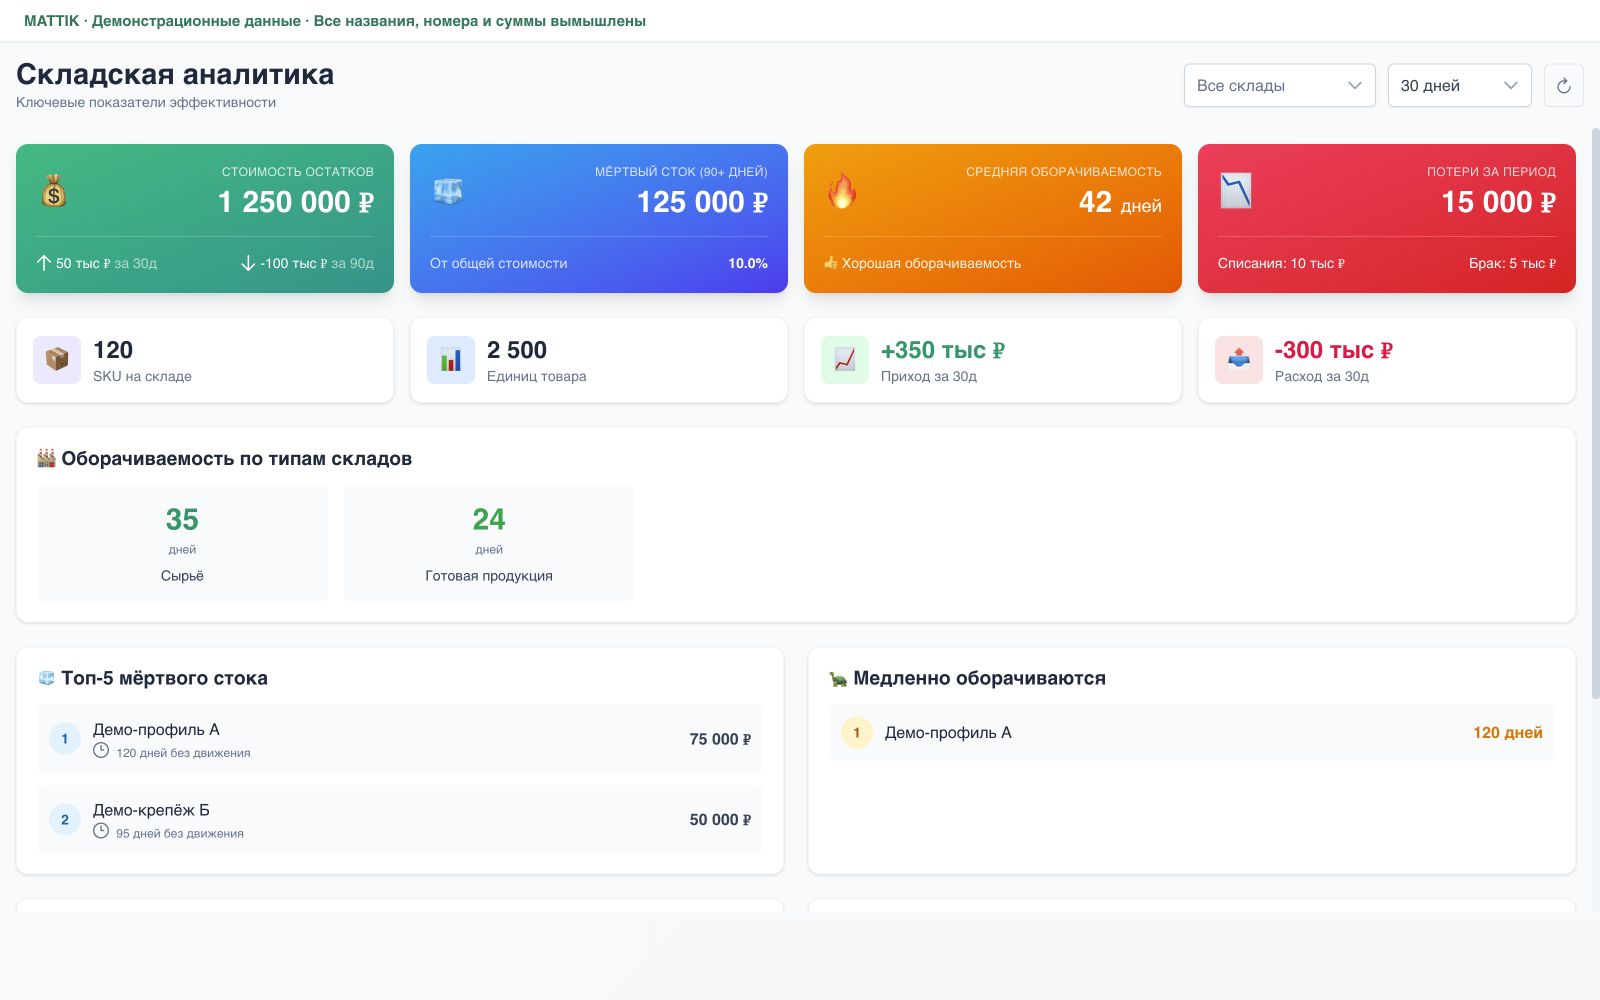Click the 42 дней turnover value
The height and width of the screenshot is (1000, 1600).
1120,202
